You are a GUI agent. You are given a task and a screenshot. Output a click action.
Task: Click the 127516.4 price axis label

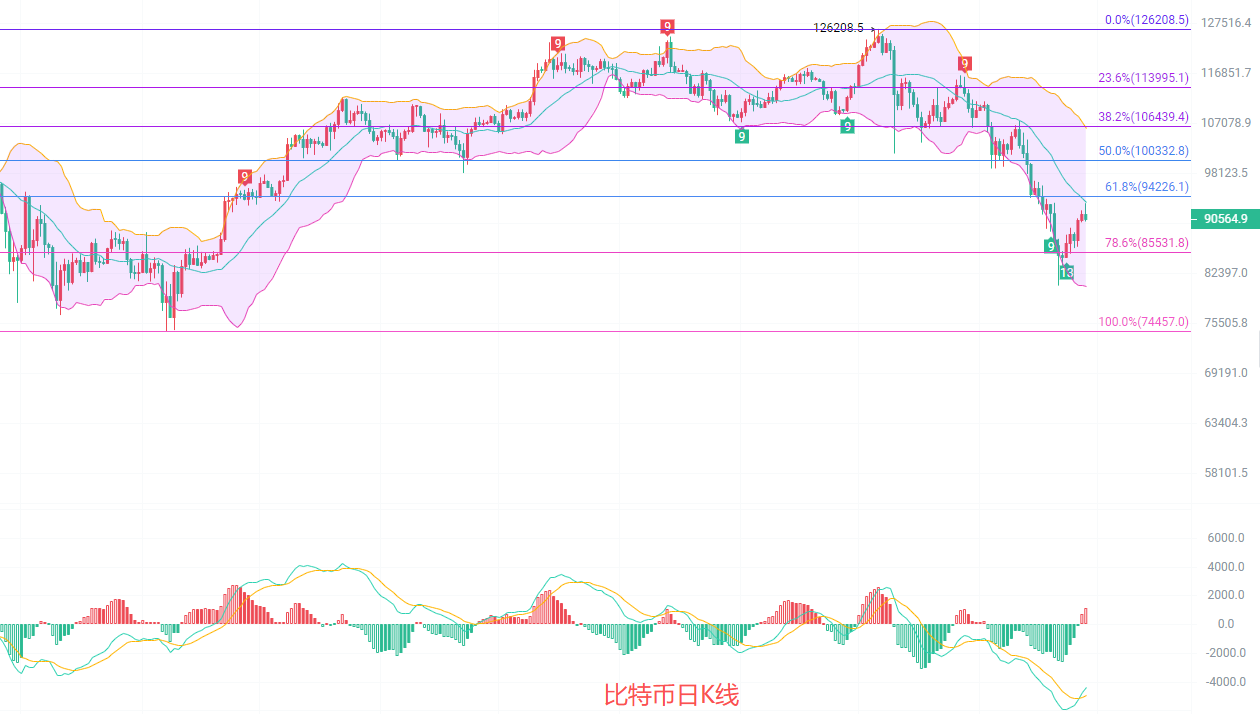[x=1226, y=22]
